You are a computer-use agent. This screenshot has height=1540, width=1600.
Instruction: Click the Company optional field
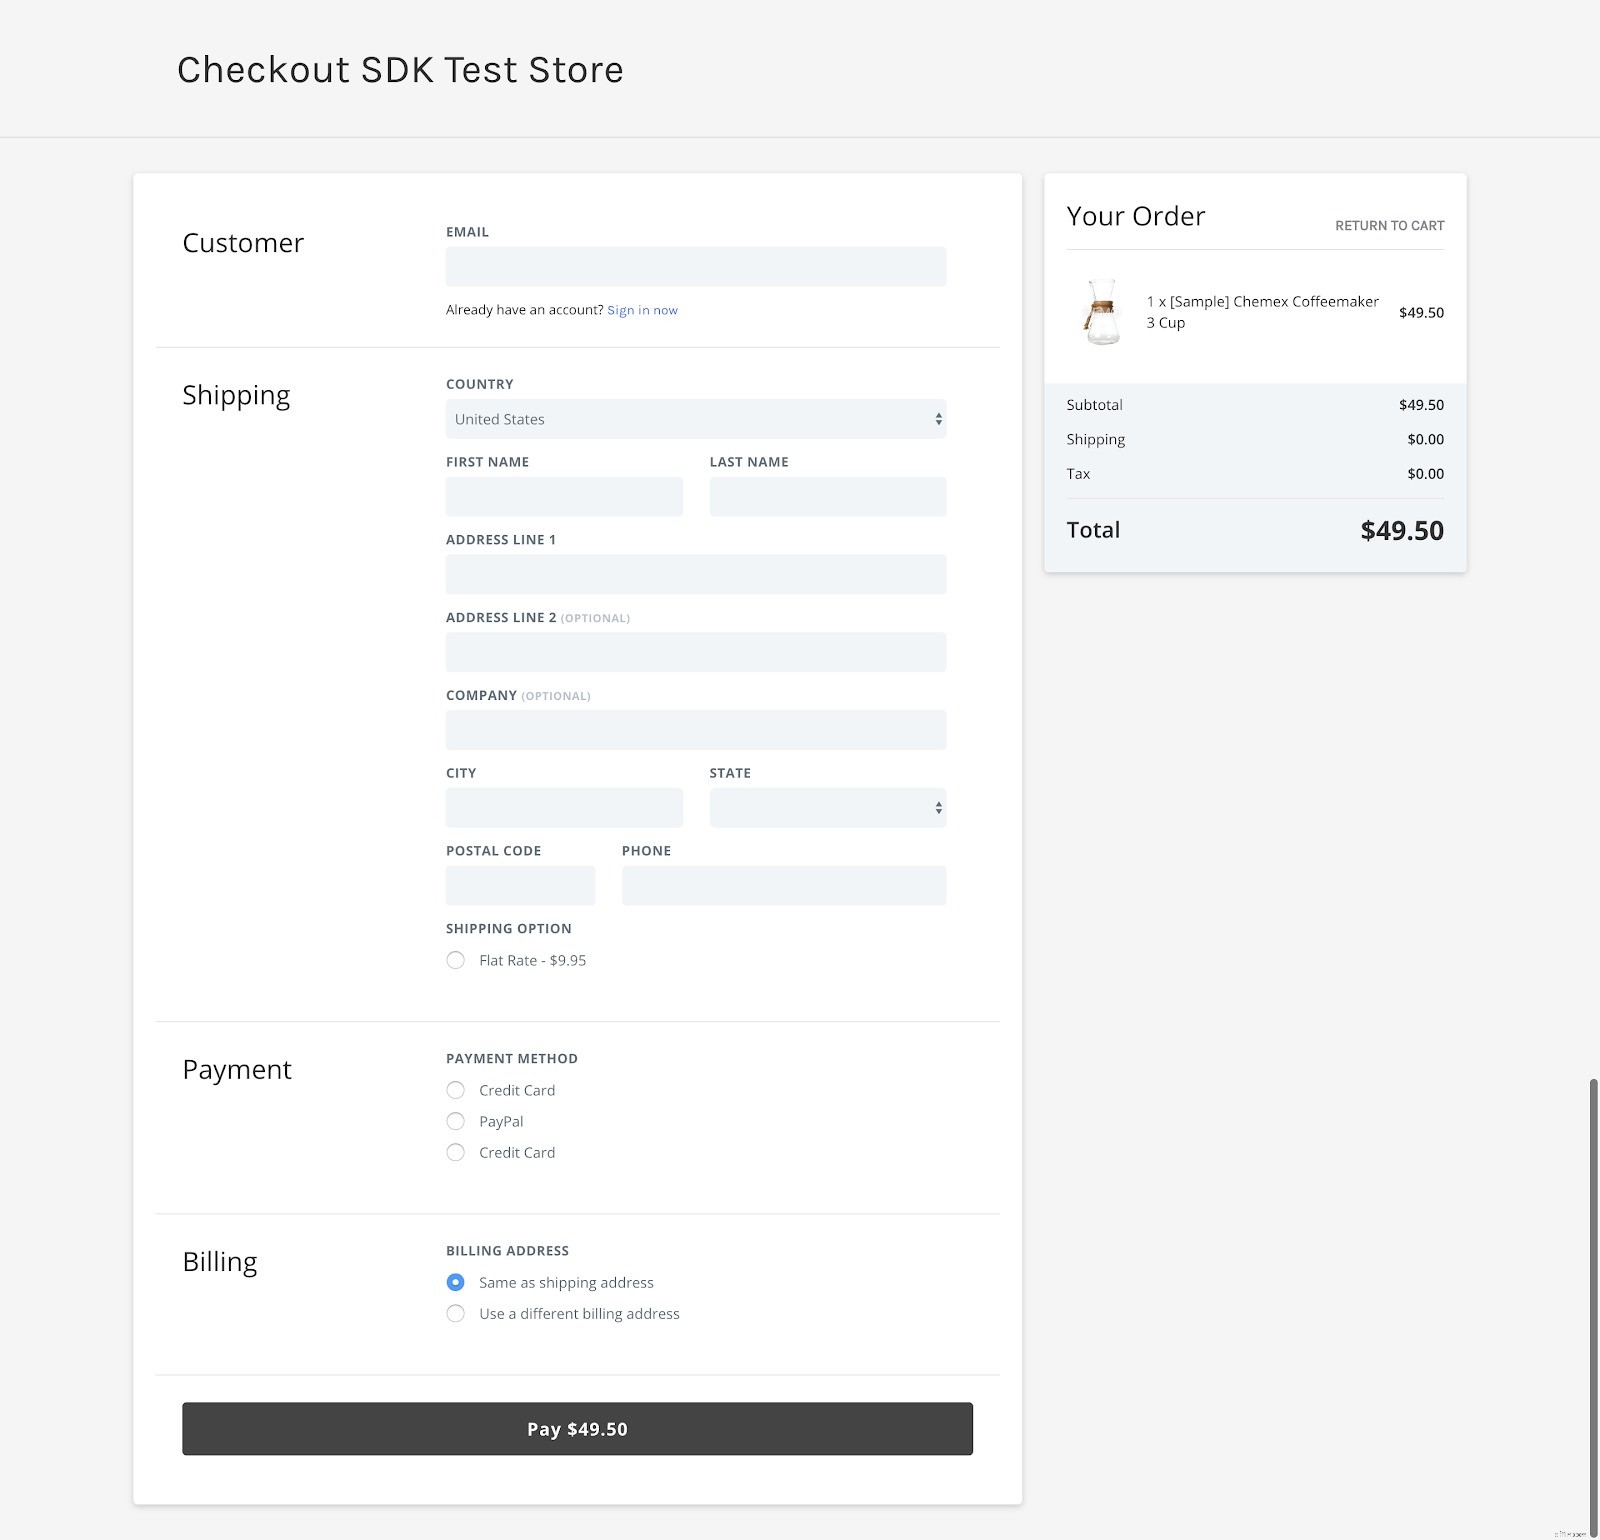tap(694, 729)
